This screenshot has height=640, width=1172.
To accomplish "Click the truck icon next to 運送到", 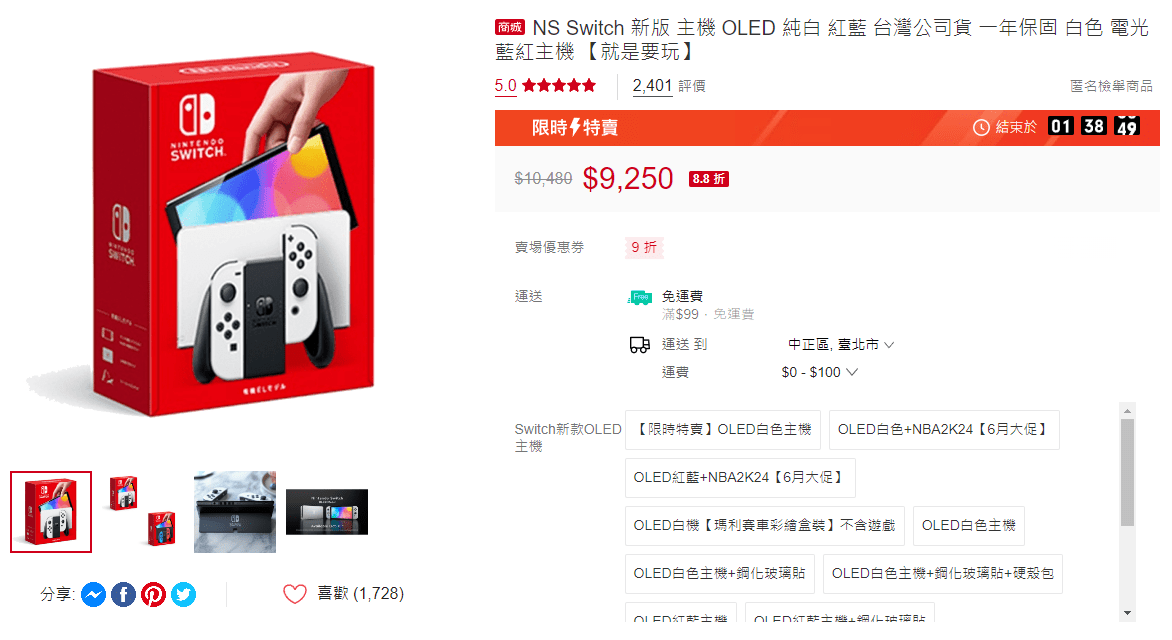I will pos(639,344).
